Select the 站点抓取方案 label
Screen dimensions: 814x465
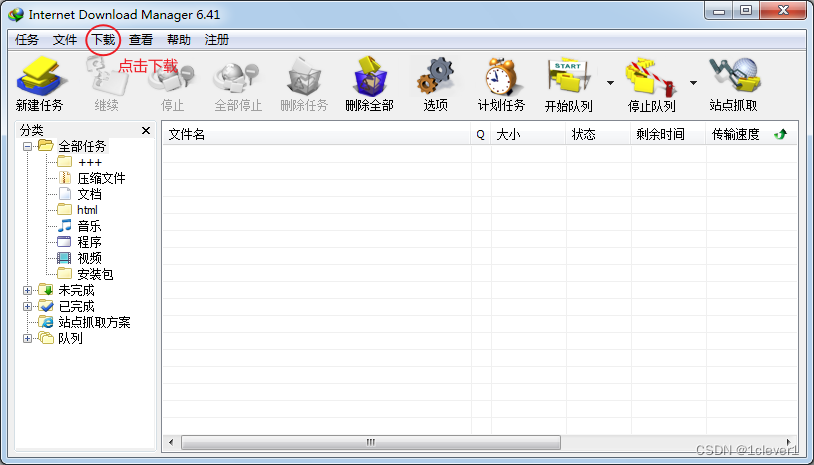point(94,322)
